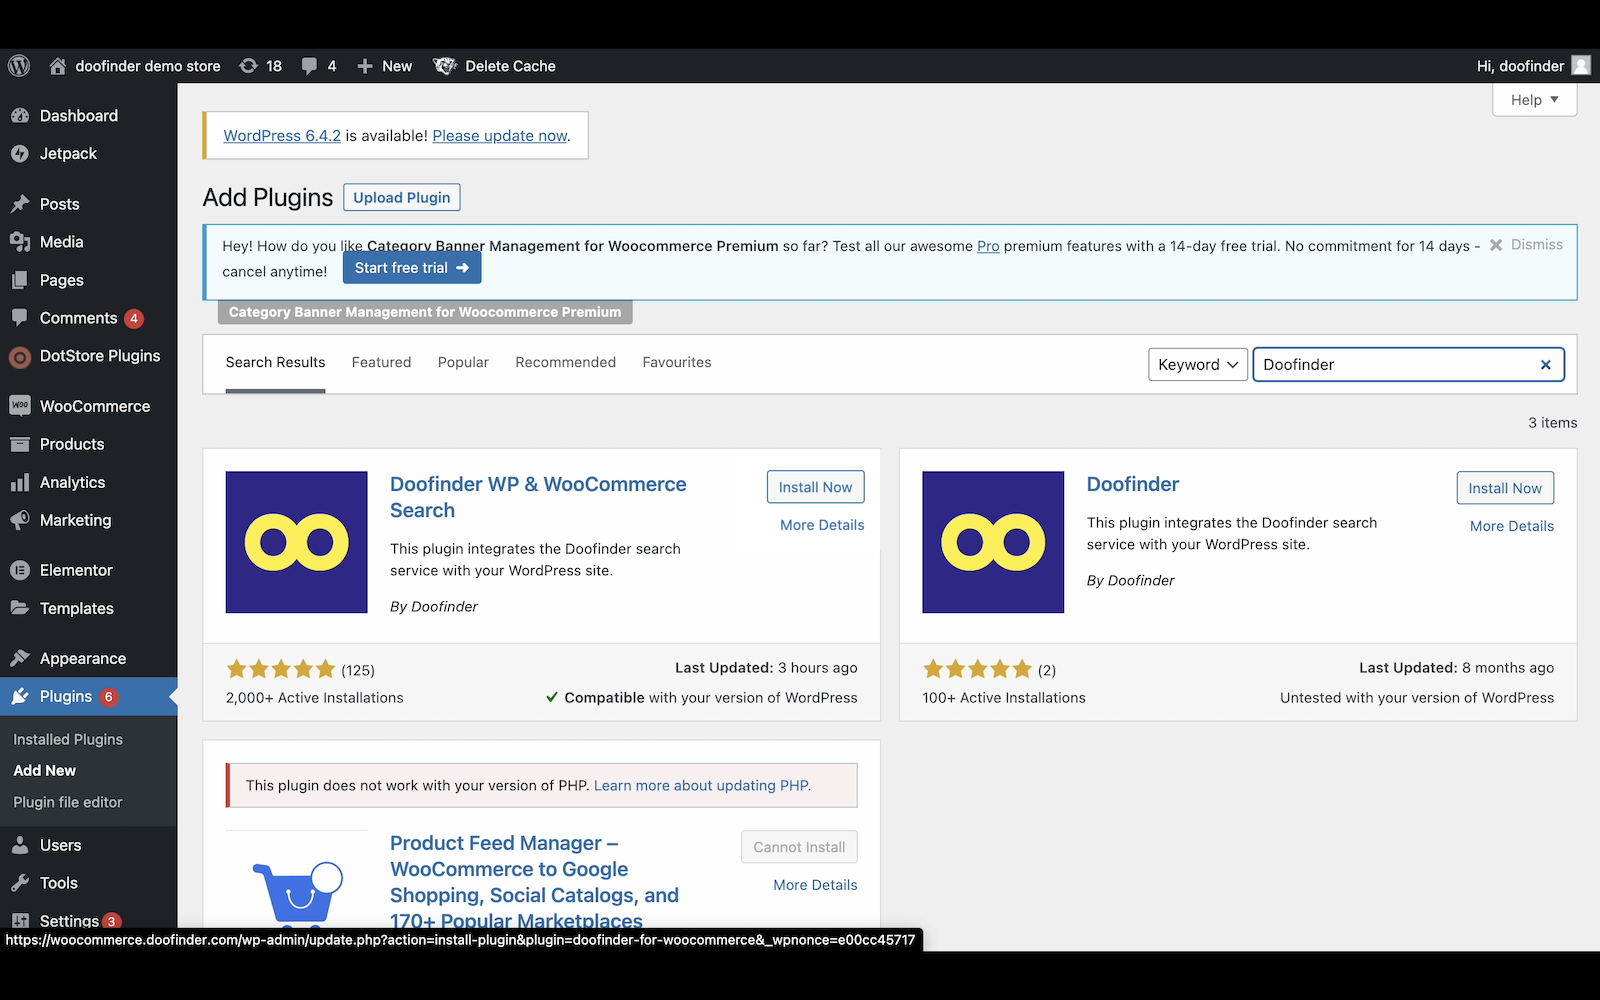Click the Users person icon

[x=20, y=845]
